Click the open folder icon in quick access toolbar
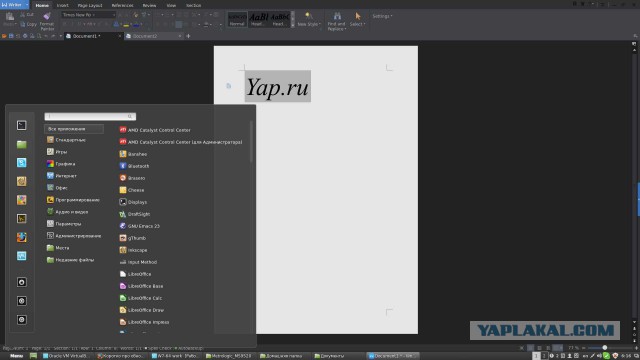640x360 pixels. coord(4,36)
